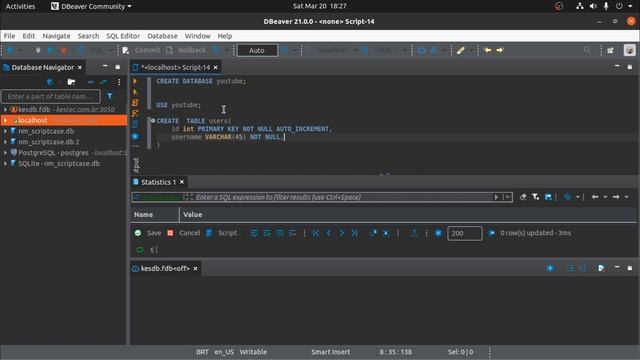Click the custom filters funnel icon in results panel
This screenshot has width=640, height=360.
pos(536,197)
